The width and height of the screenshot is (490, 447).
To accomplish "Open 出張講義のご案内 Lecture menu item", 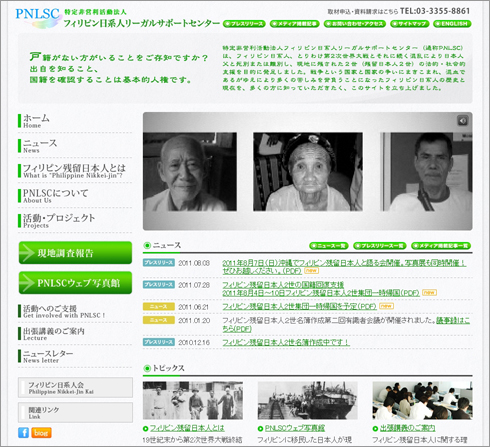I will pos(75,334).
